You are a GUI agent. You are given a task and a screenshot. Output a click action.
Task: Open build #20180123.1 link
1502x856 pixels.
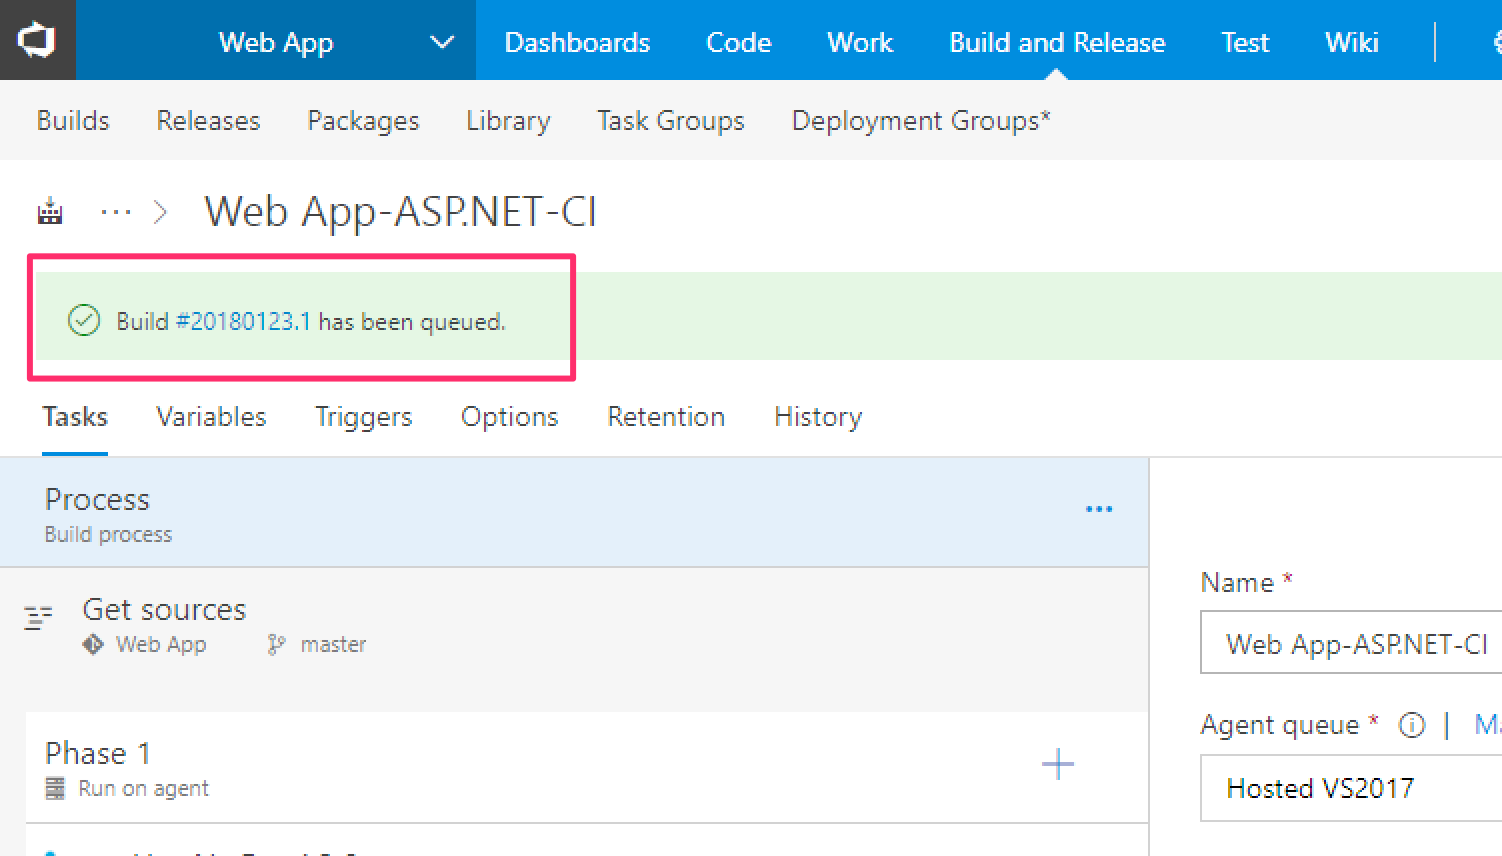click(243, 321)
